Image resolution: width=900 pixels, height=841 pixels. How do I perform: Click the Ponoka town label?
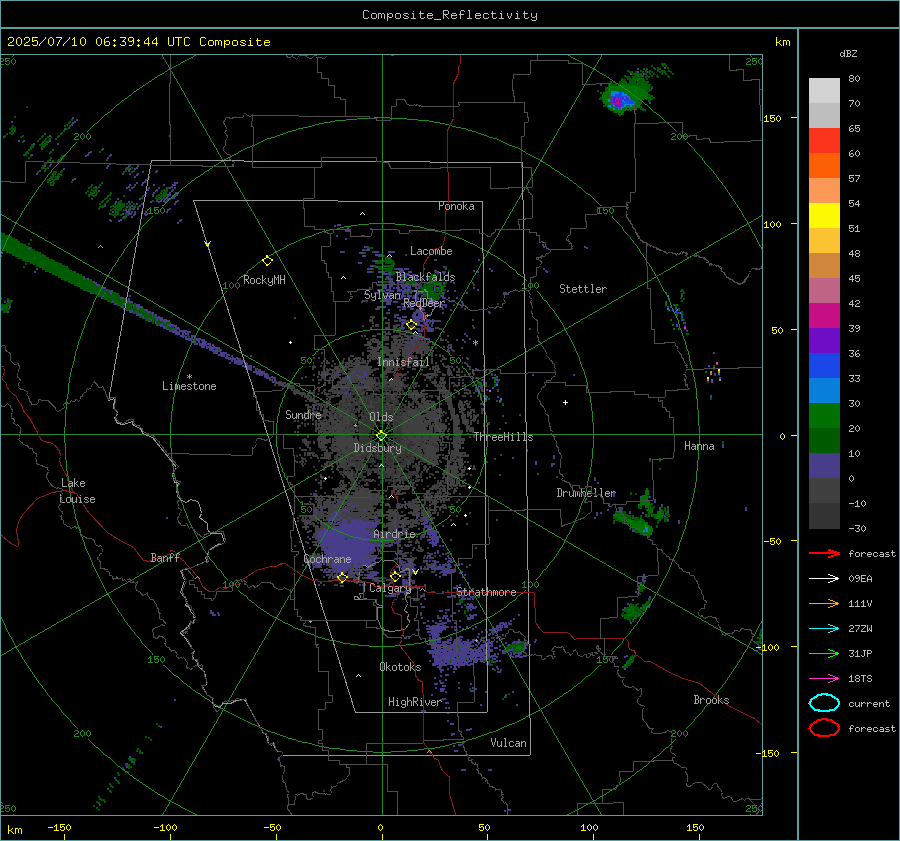click(x=456, y=206)
